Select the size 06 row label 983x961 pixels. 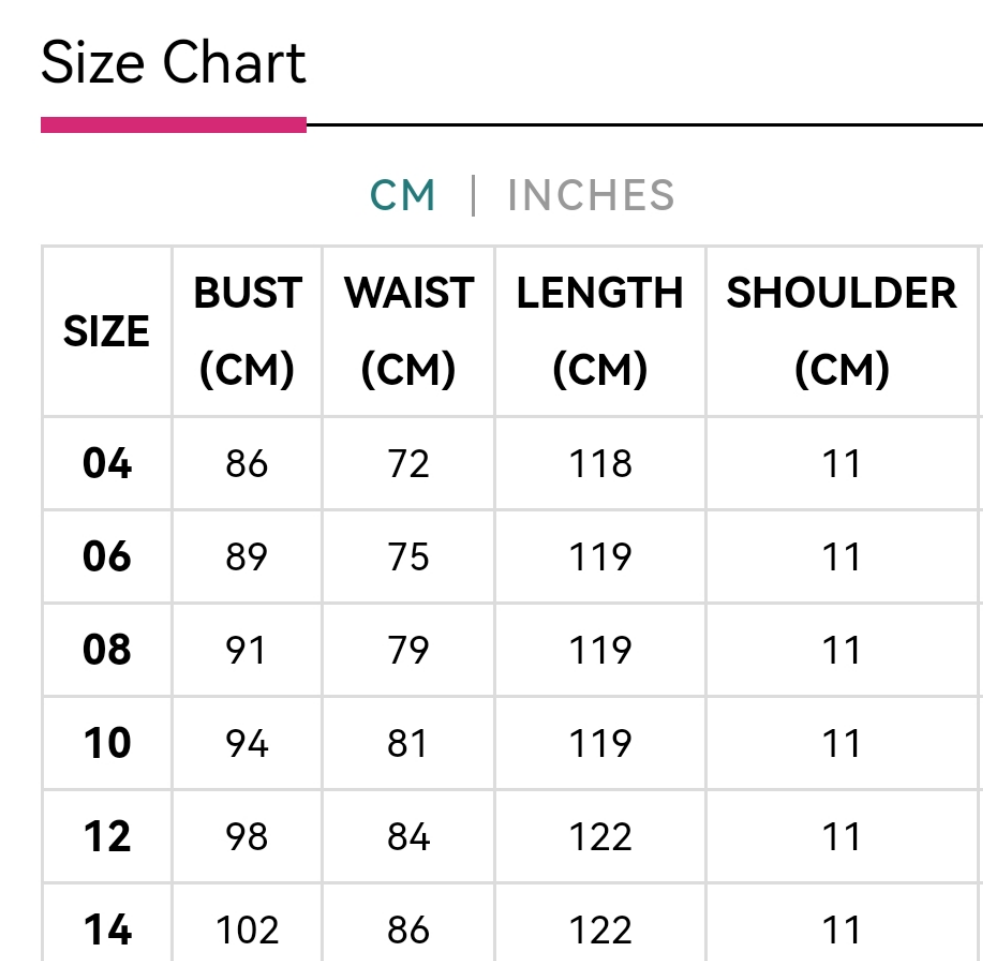[106, 557]
